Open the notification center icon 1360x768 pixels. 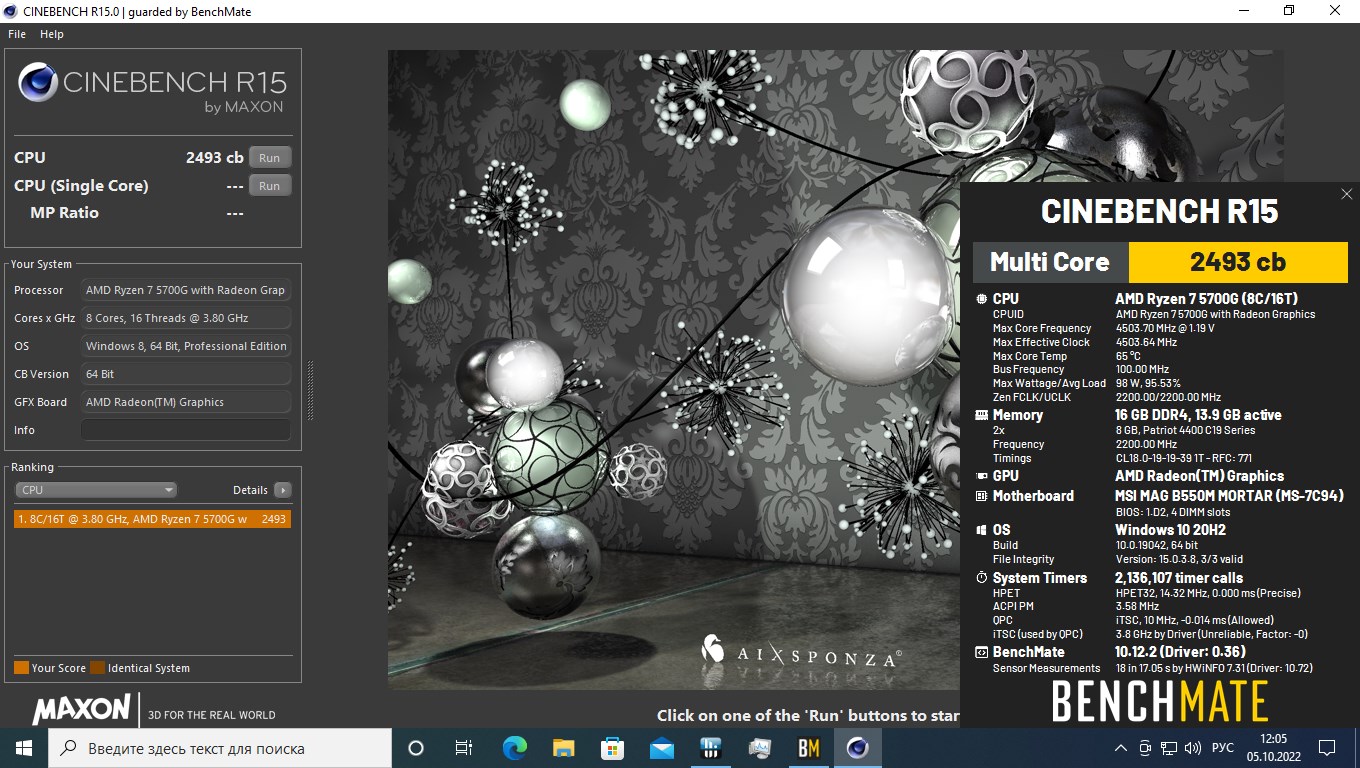pos(1327,748)
